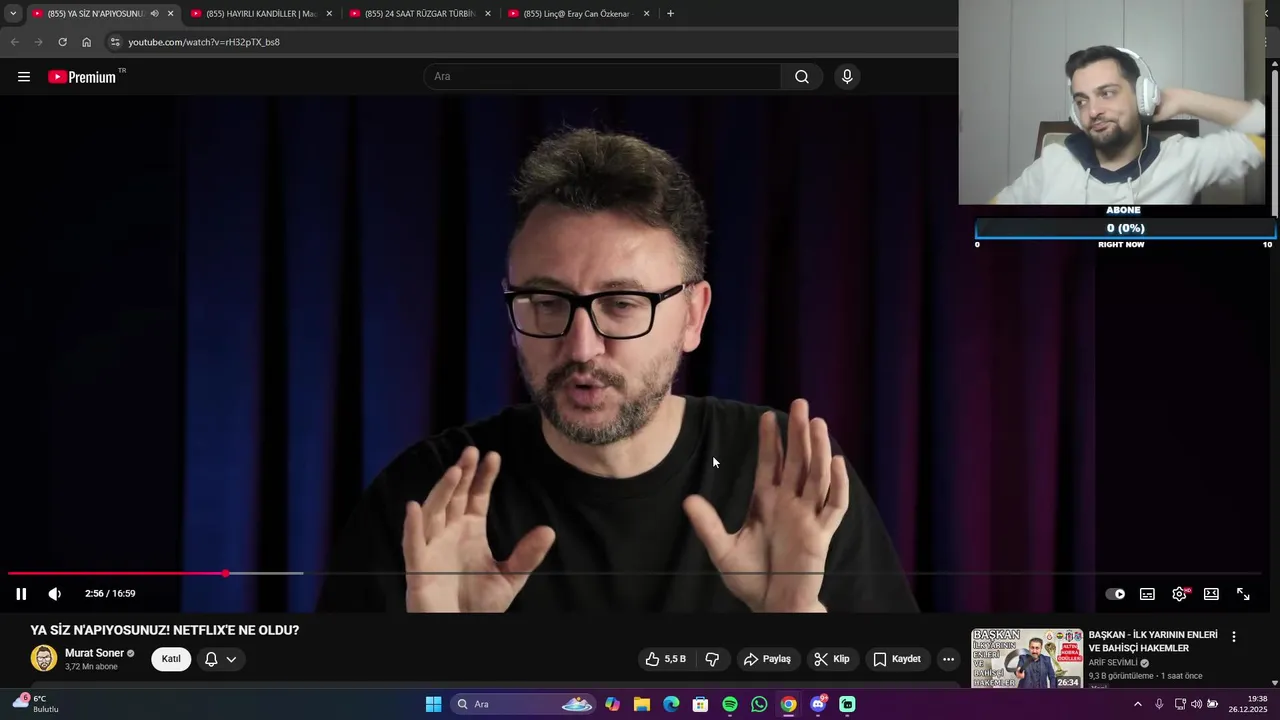Go forward in browser history
This screenshot has width=1280, height=720.
[x=38, y=42]
